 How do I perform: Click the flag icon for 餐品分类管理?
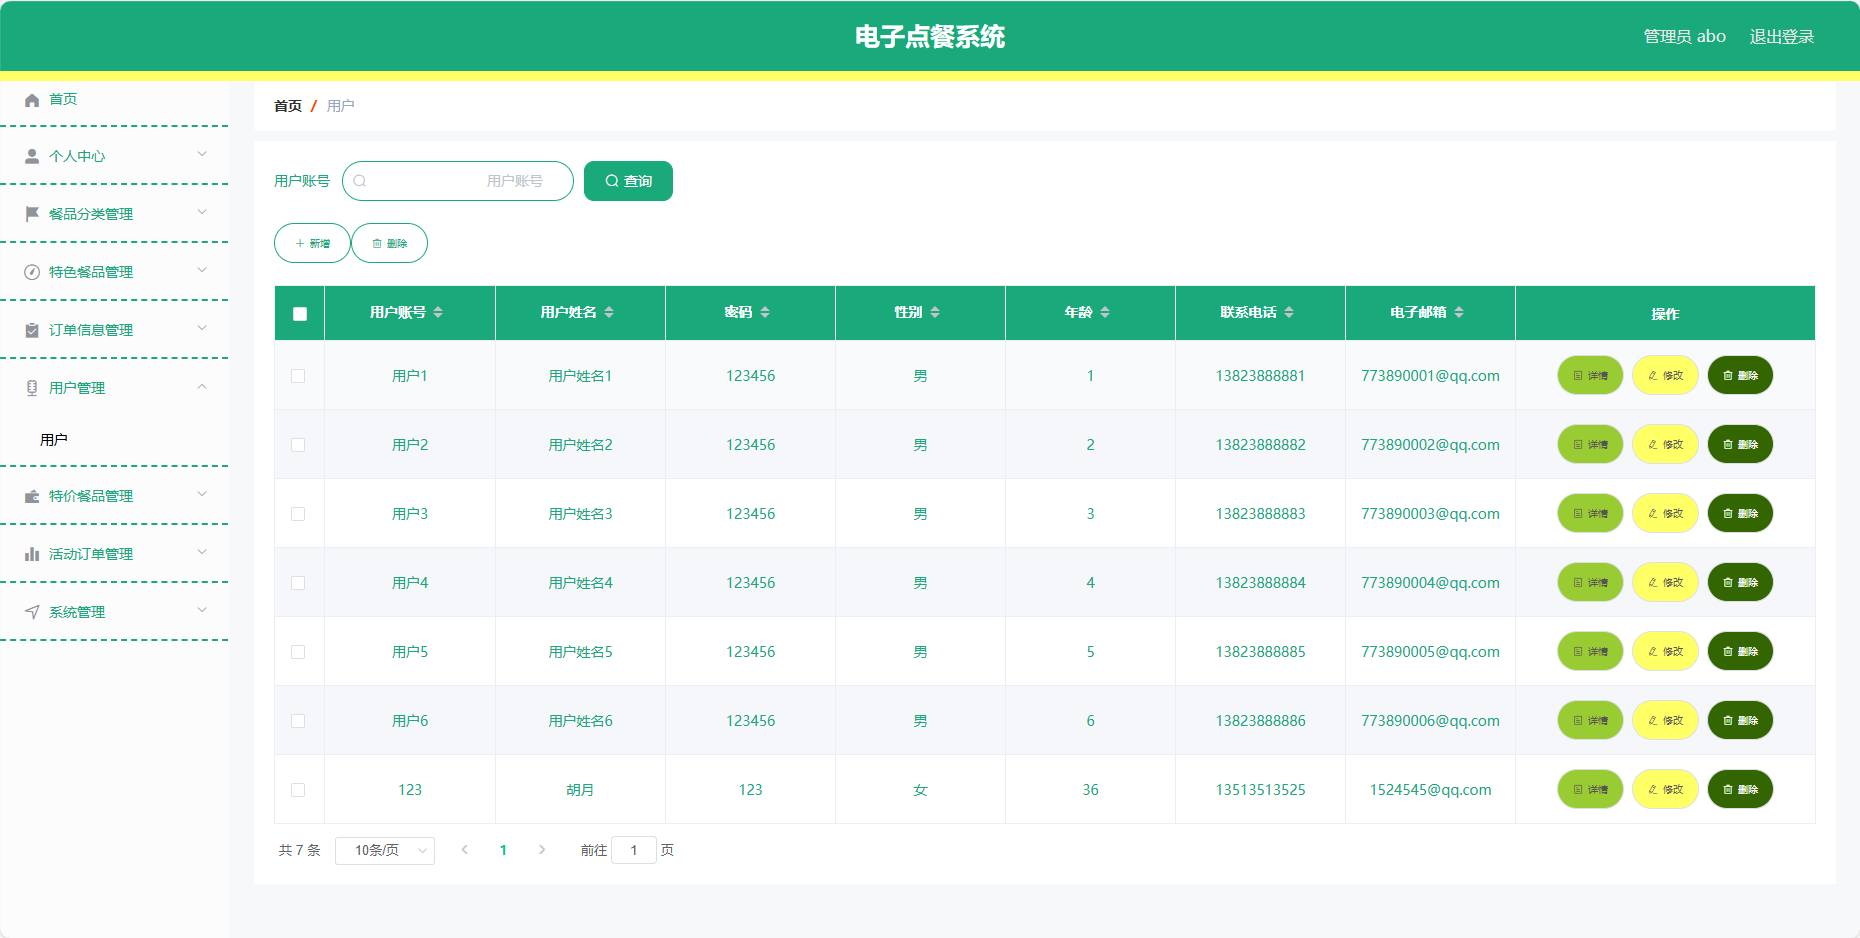coord(32,214)
